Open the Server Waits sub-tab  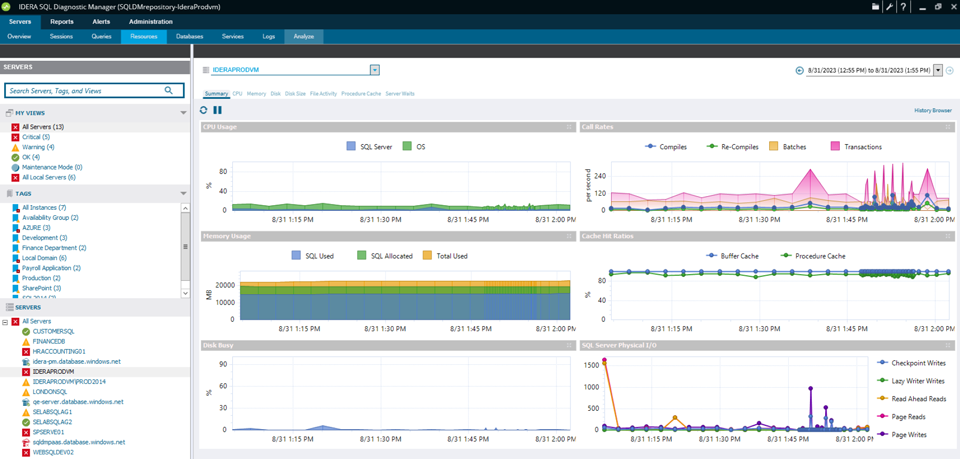point(400,93)
